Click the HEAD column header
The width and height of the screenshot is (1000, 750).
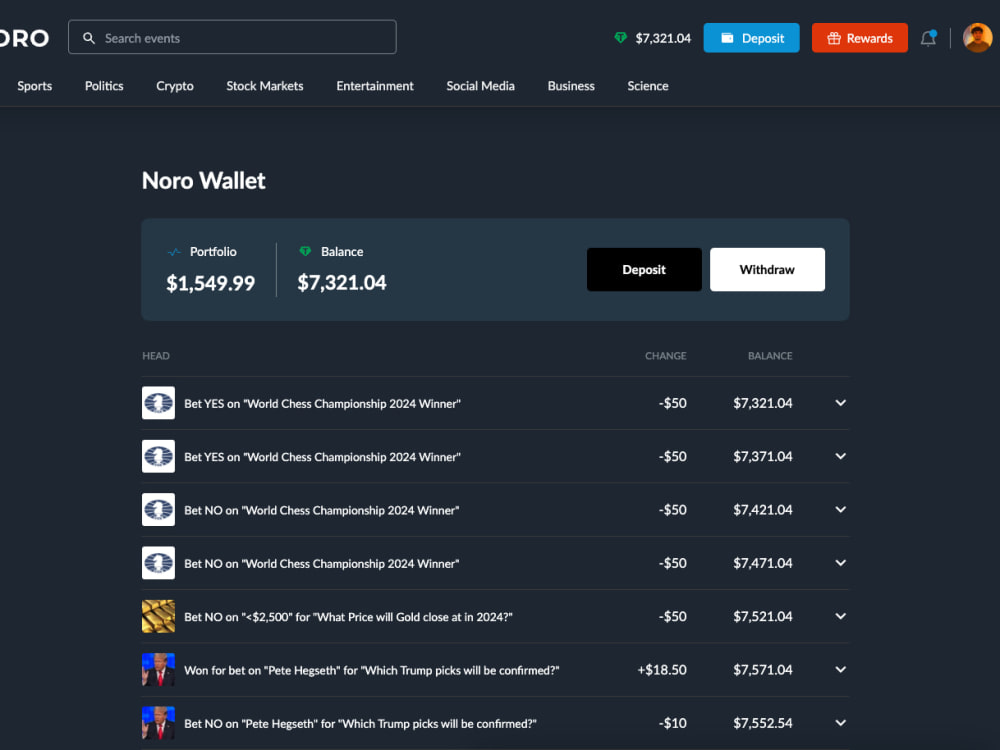coord(156,356)
